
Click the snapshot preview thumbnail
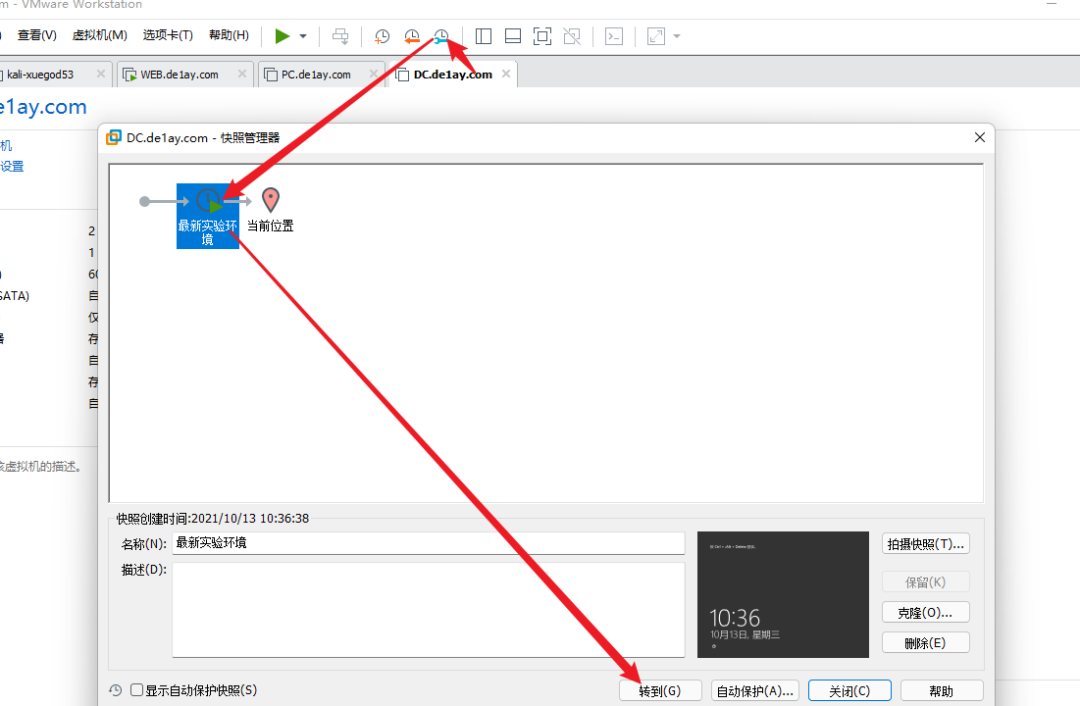783,594
